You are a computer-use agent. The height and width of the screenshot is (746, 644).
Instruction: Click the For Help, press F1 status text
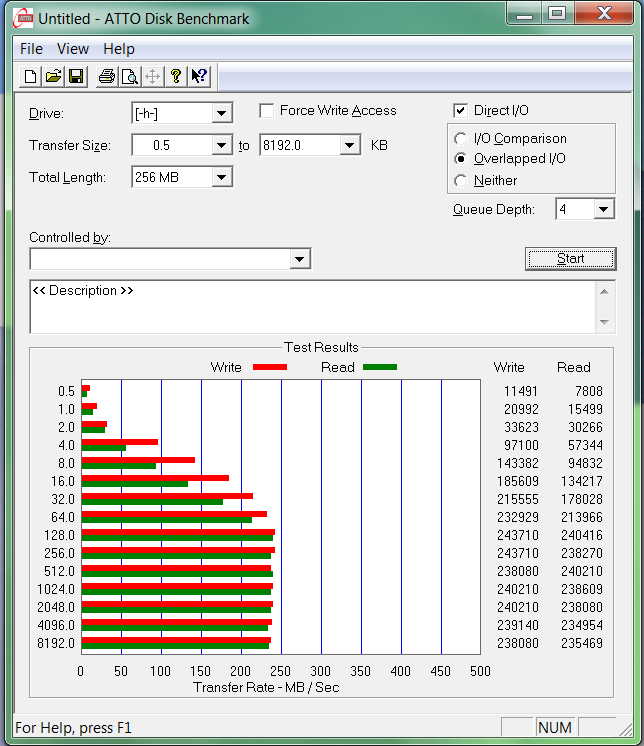[73, 728]
